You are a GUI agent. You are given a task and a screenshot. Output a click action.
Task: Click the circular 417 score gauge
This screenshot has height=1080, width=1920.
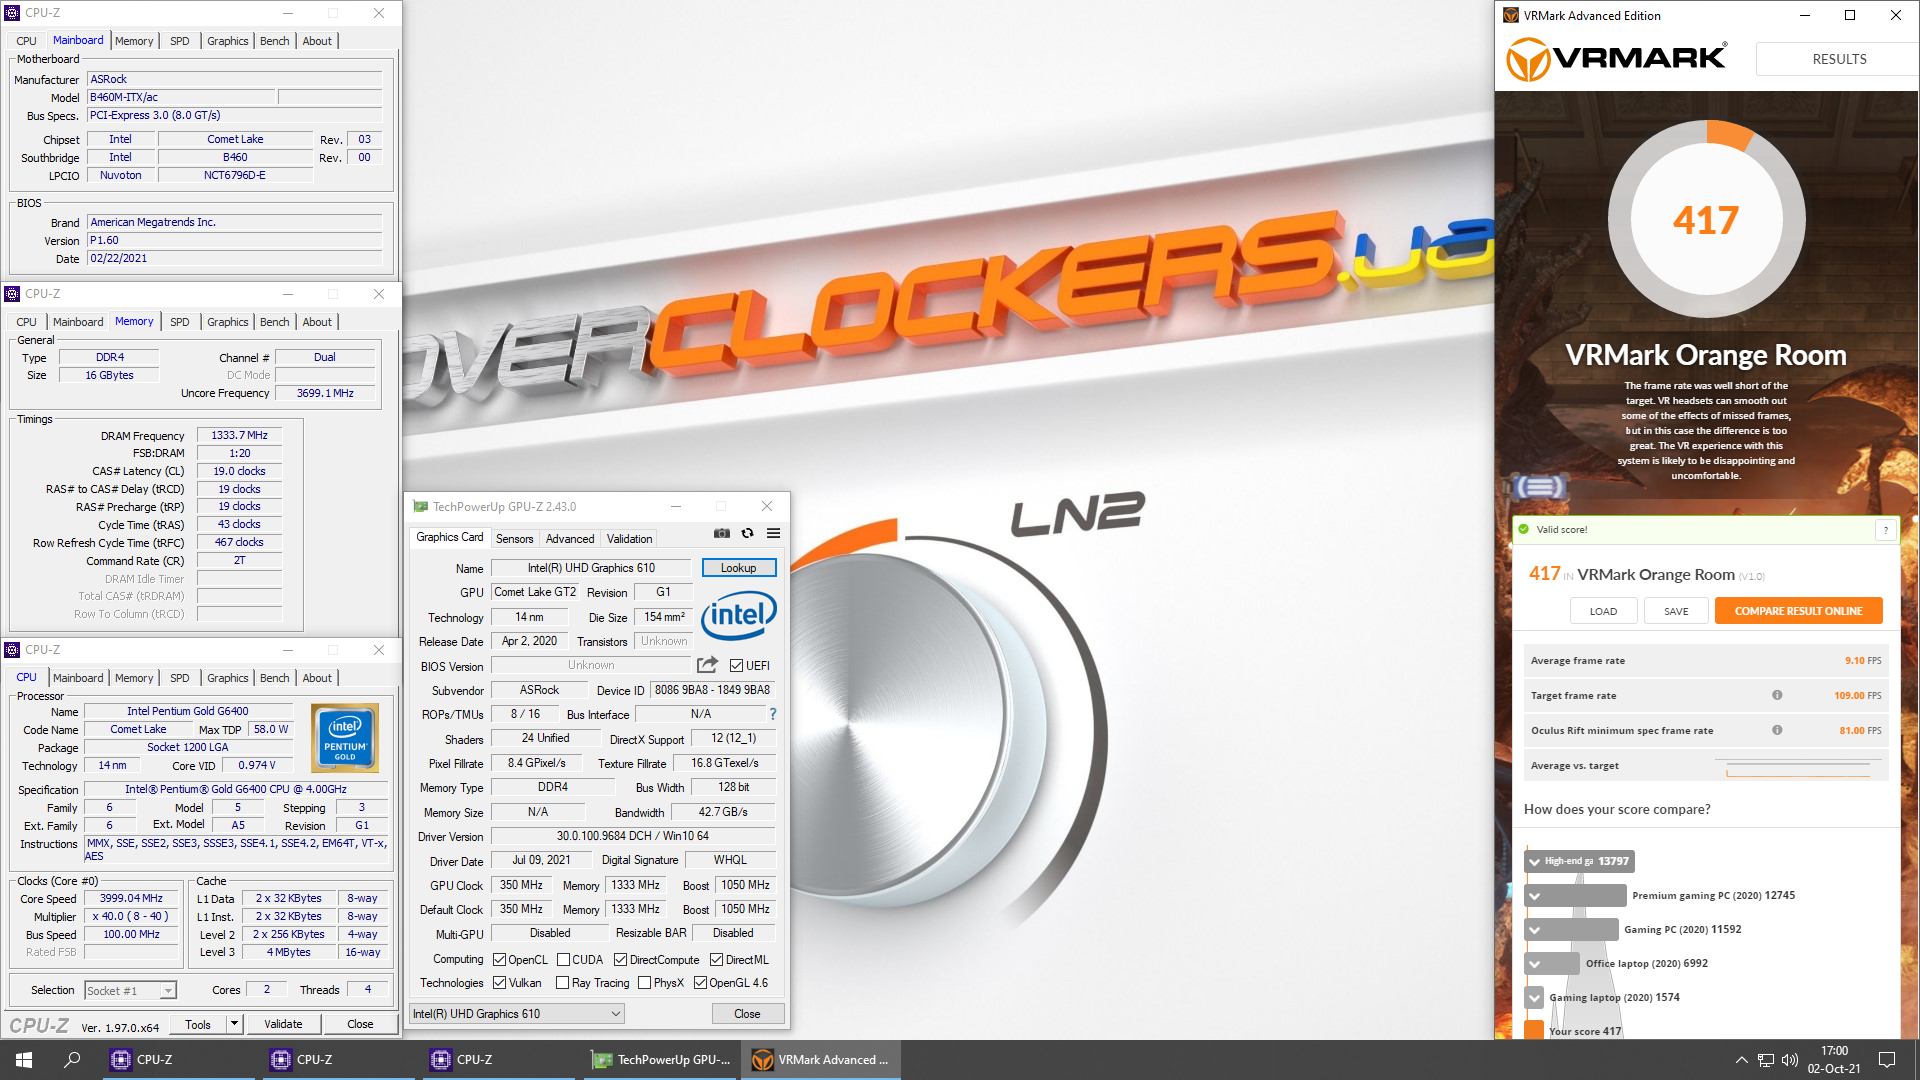tap(1706, 220)
